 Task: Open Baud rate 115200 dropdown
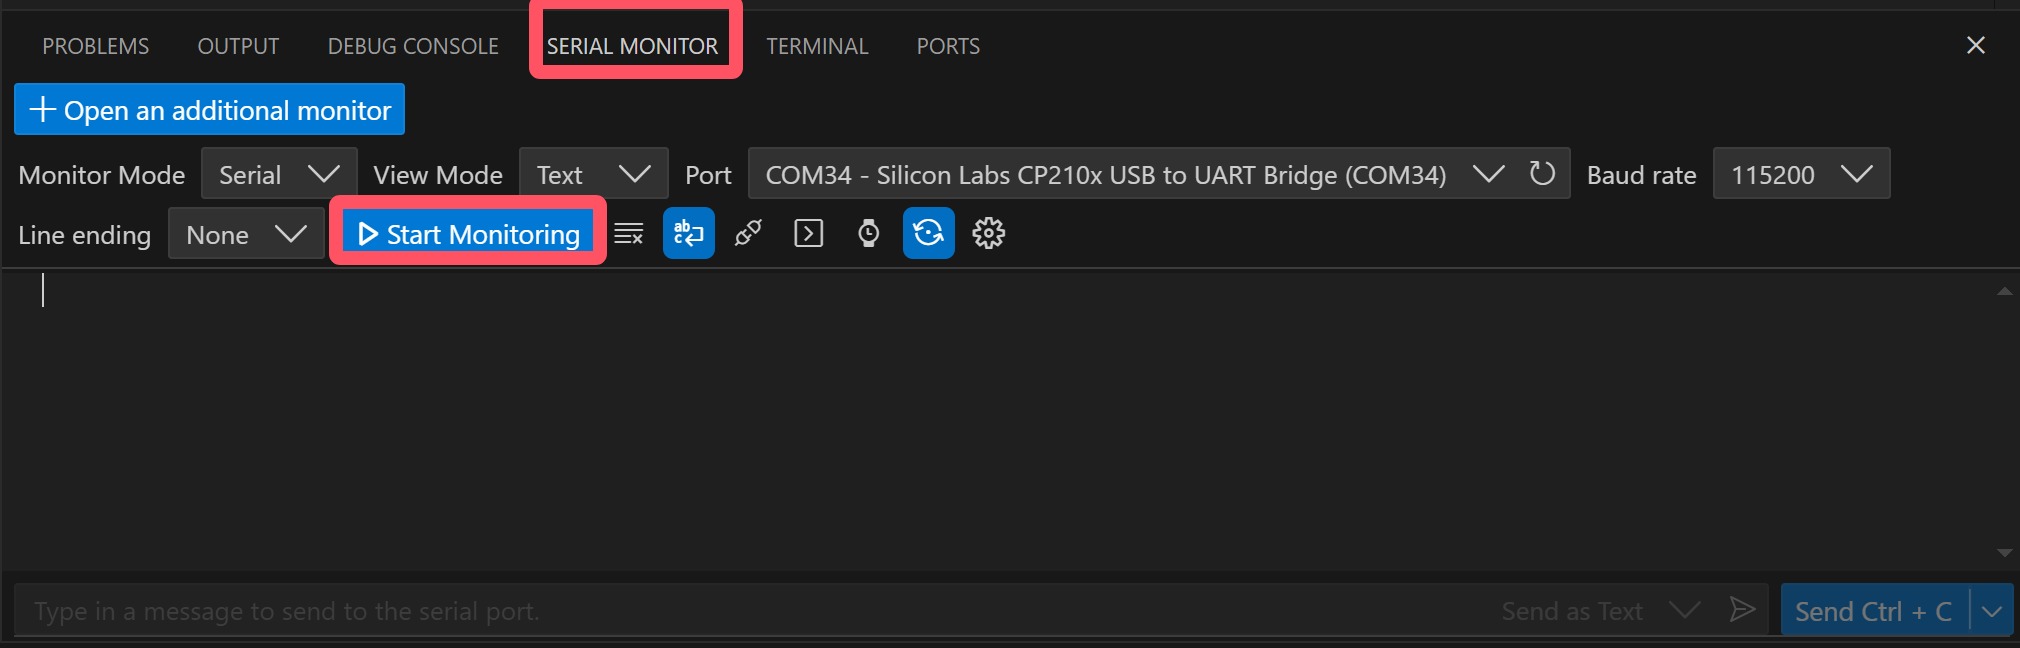click(1801, 174)
